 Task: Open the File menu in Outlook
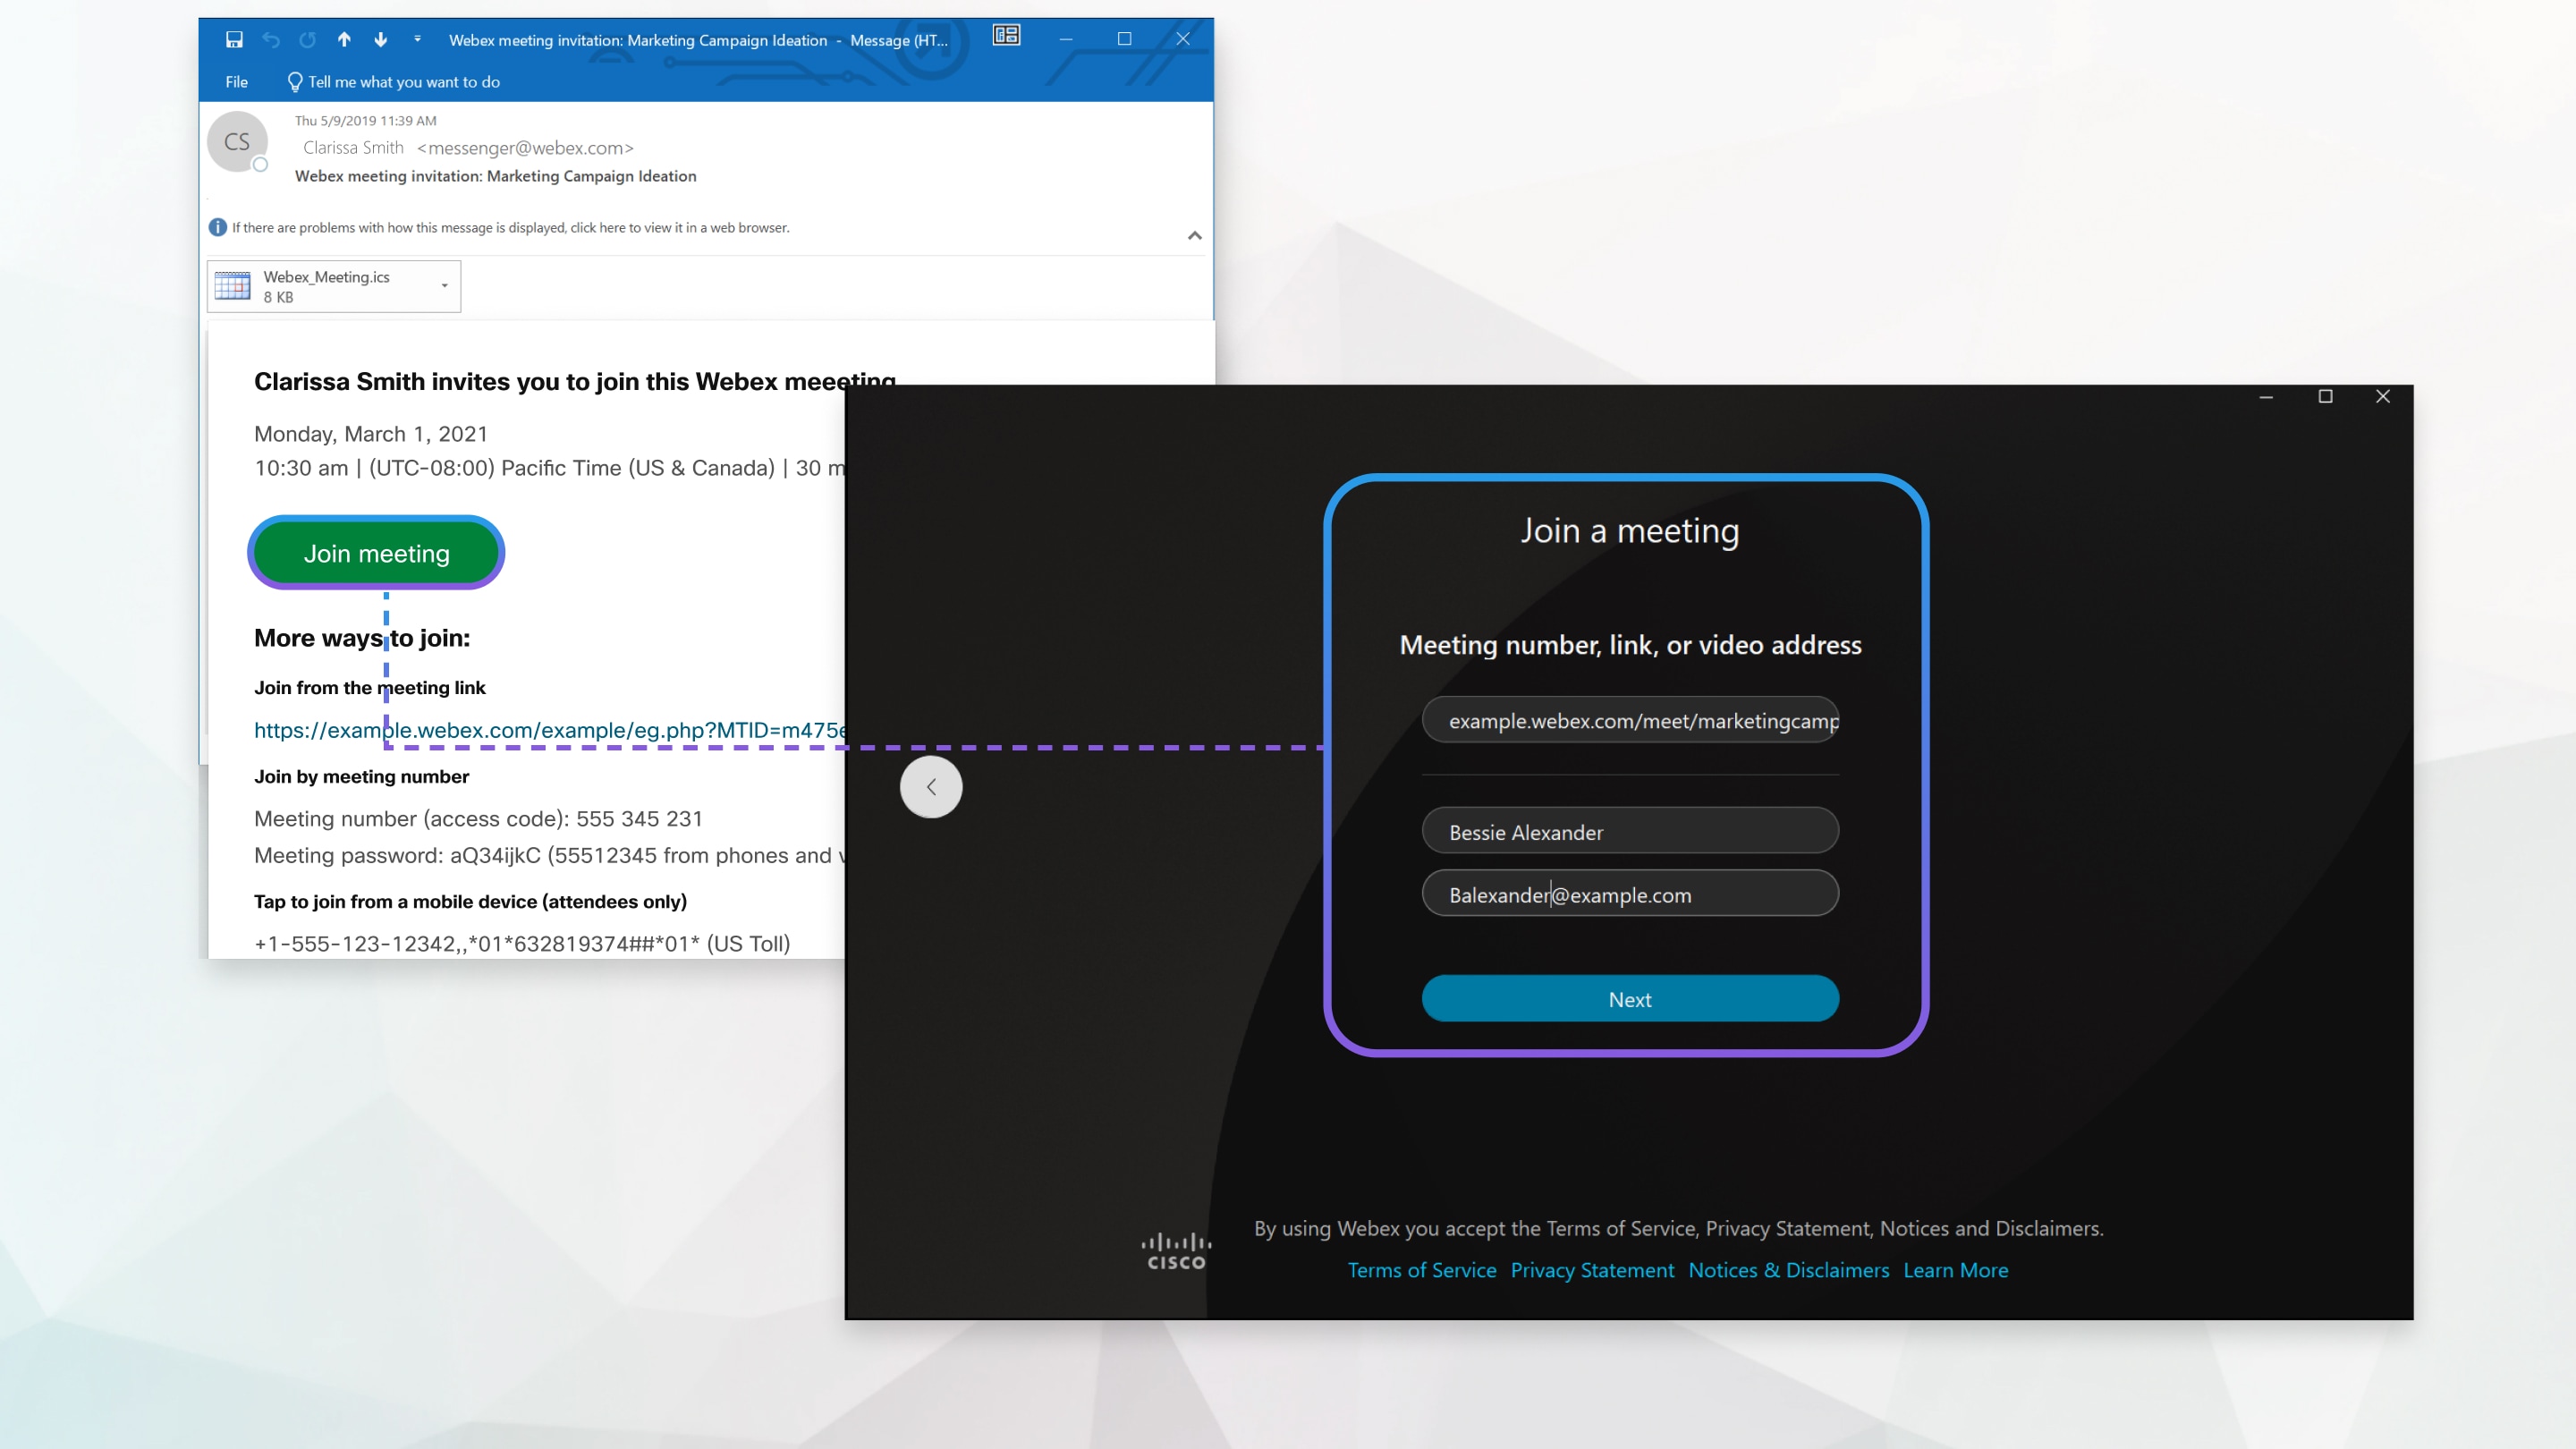pos(237,82)
